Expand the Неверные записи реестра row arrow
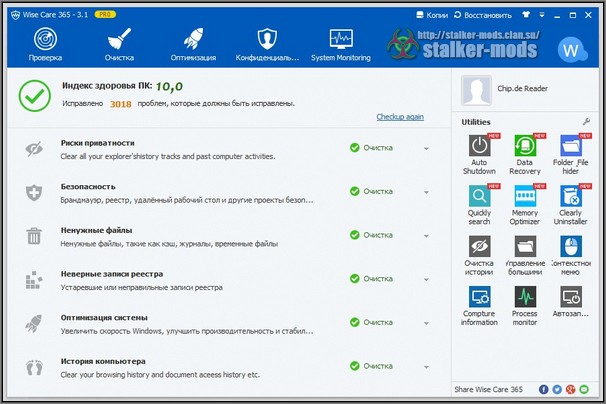The width and height of the screenshot is (606, 404). click(426, 280)
